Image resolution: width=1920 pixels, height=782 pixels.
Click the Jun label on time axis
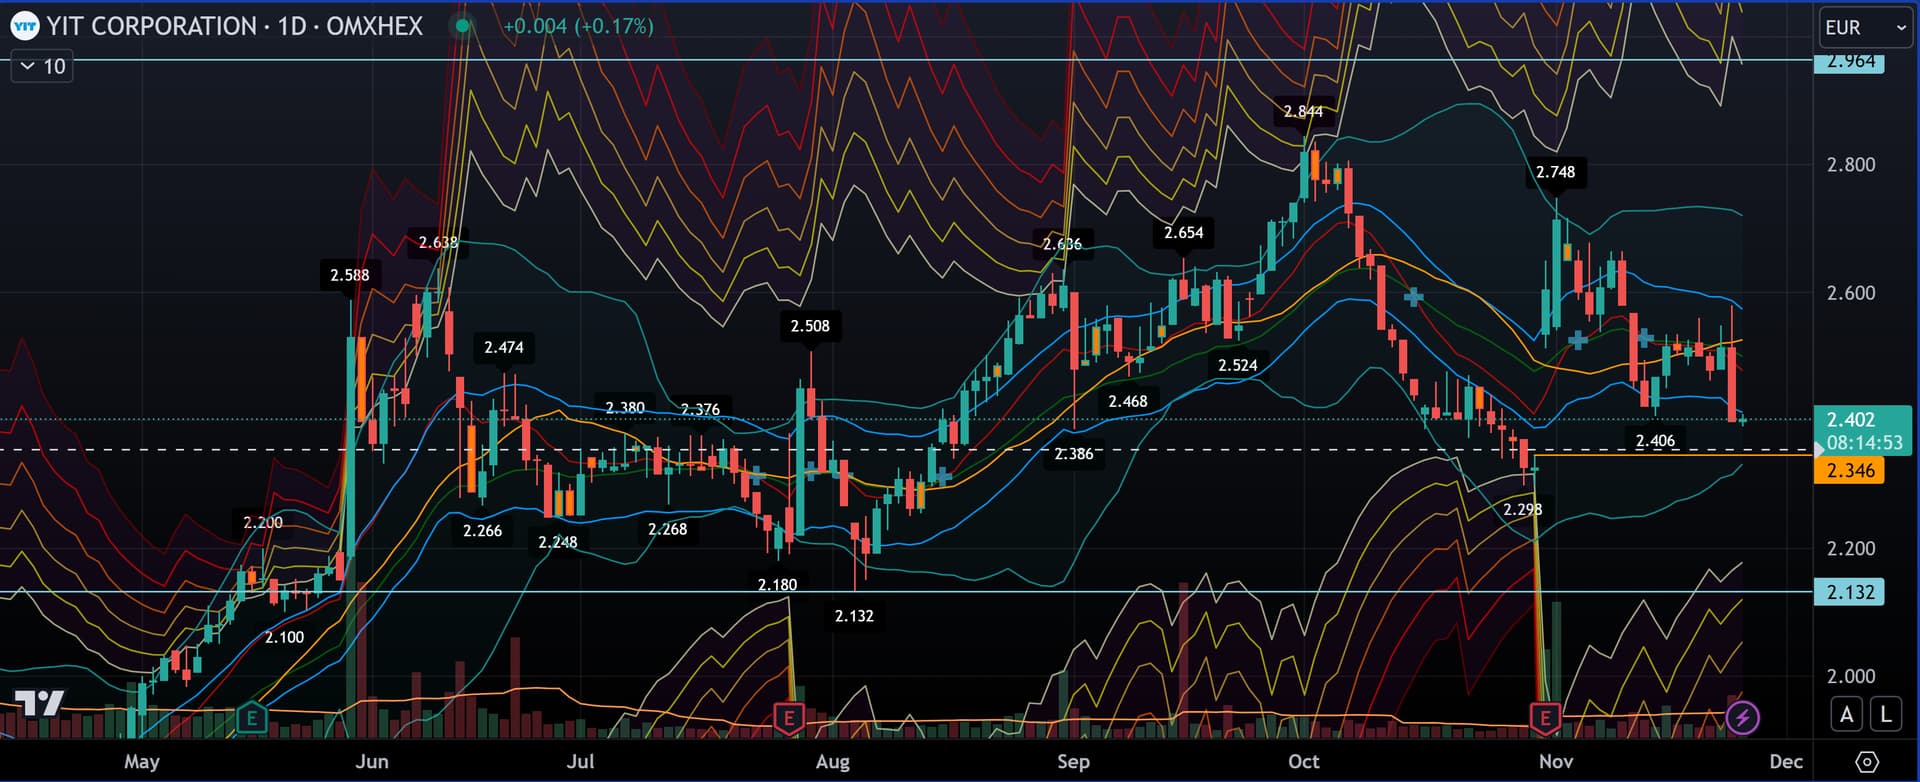[x=372, y=762]
